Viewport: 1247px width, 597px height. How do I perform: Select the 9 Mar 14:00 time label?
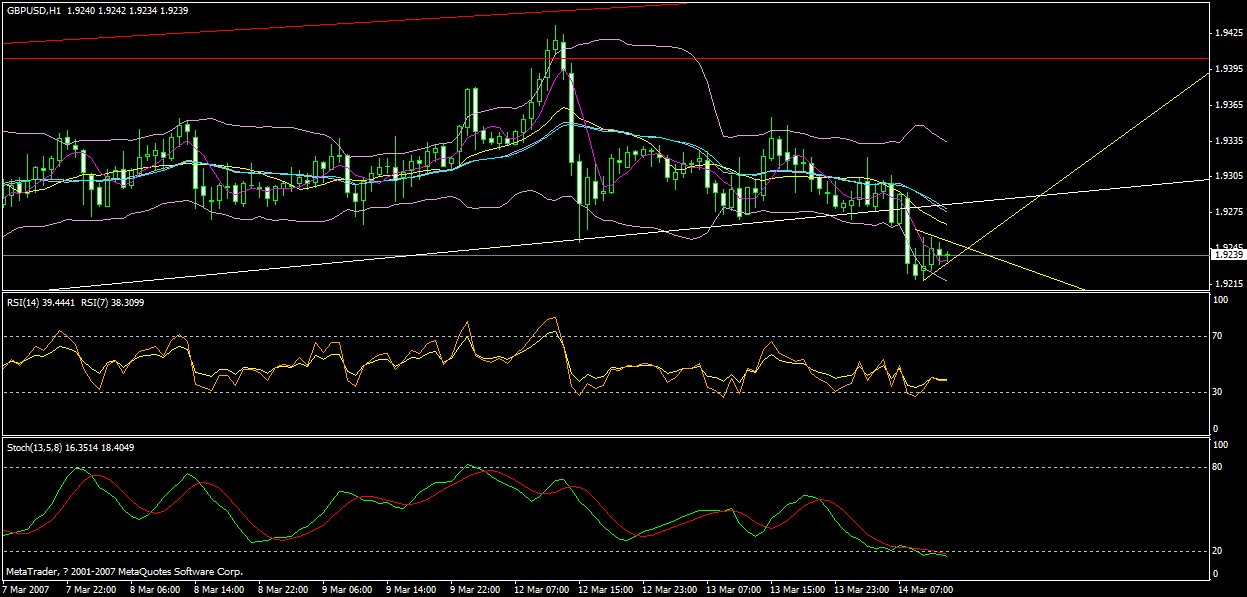coord(412,590)
